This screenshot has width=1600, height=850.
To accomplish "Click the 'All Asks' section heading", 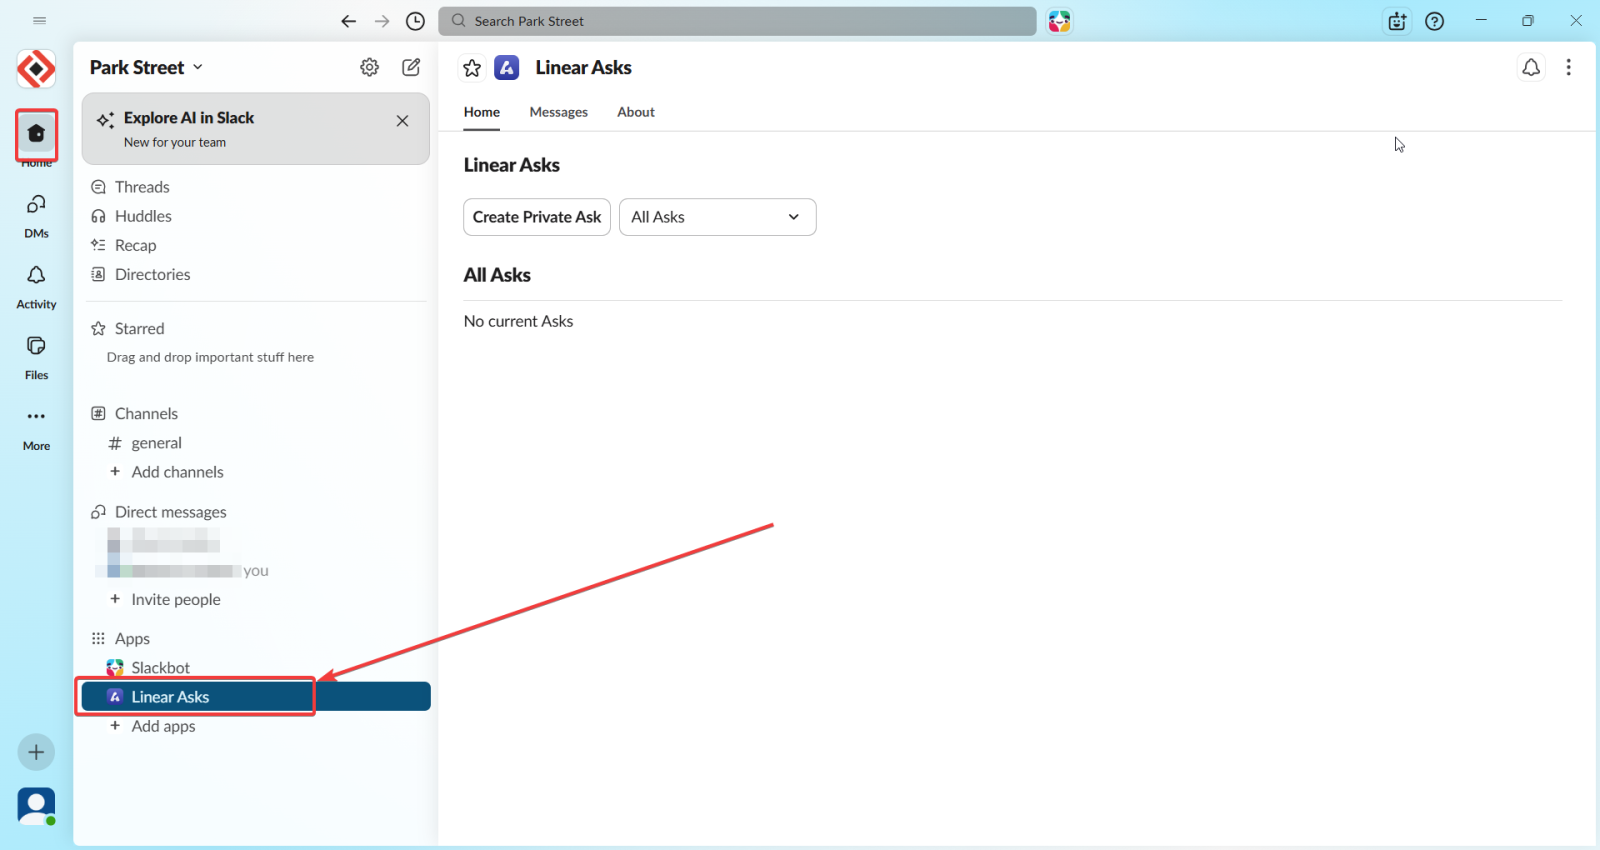I will click(497, 275).
